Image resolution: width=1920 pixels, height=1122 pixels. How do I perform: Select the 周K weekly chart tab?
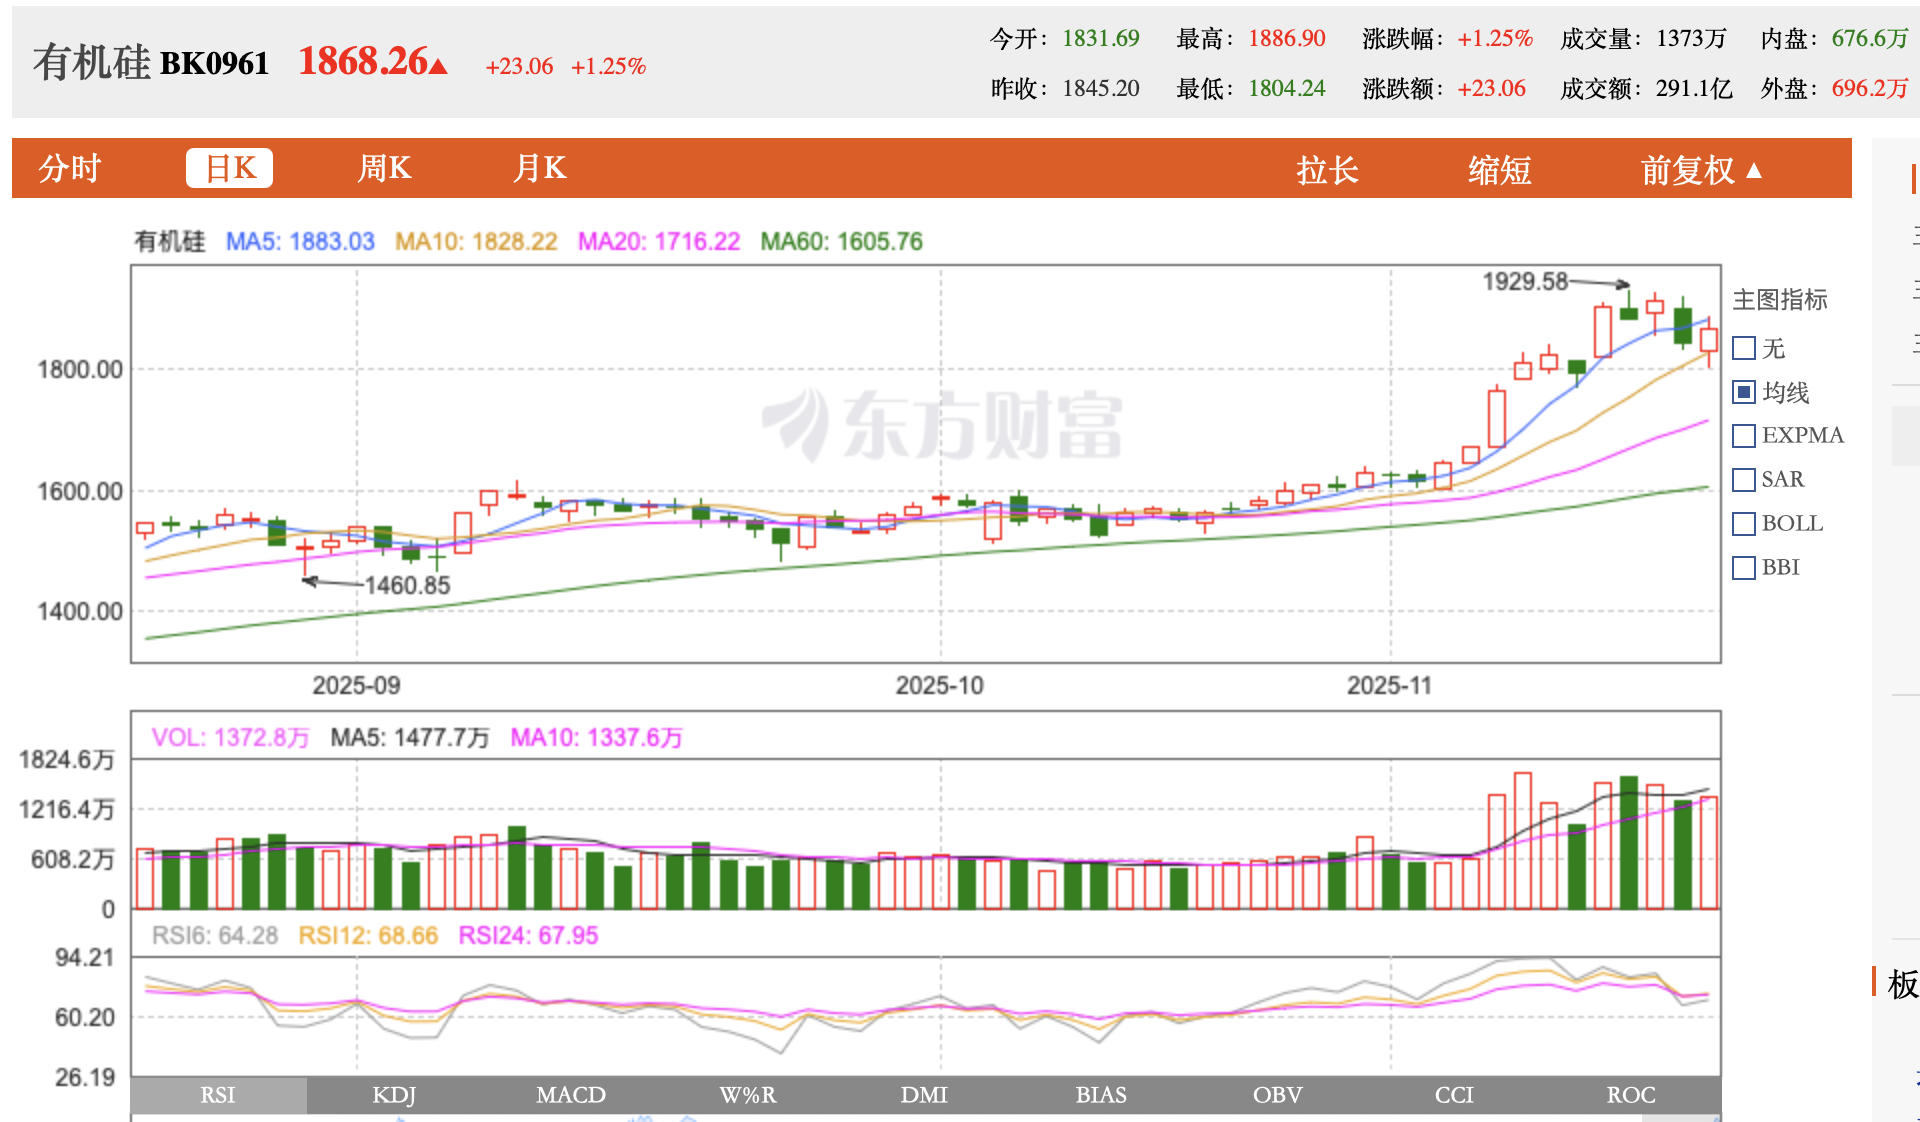click(384, 168)
